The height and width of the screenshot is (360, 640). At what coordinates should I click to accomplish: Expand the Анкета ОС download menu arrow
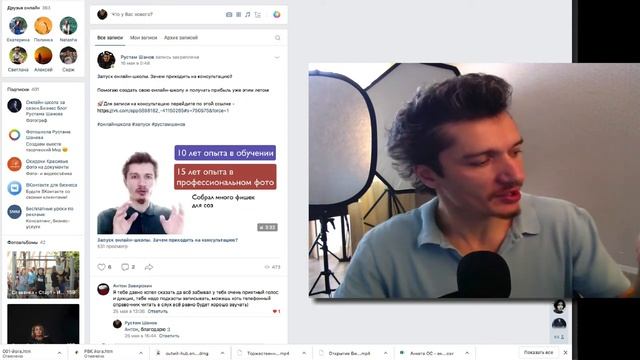click(467, 353)
